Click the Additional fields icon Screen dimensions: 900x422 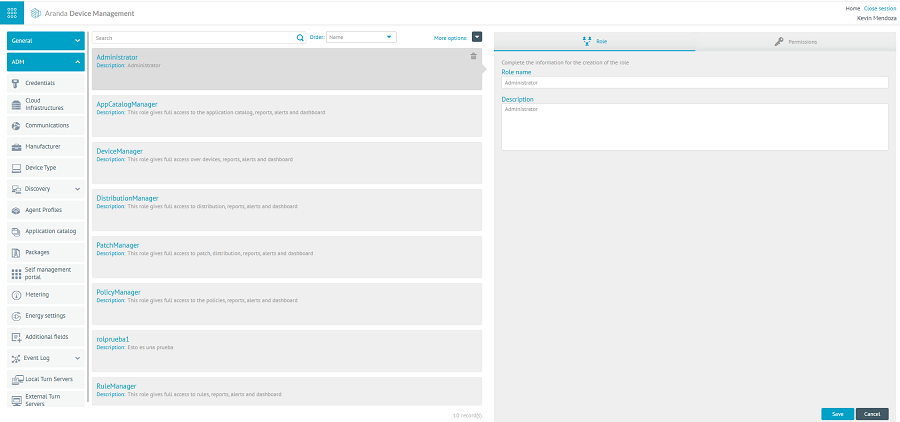pos(16,337)
